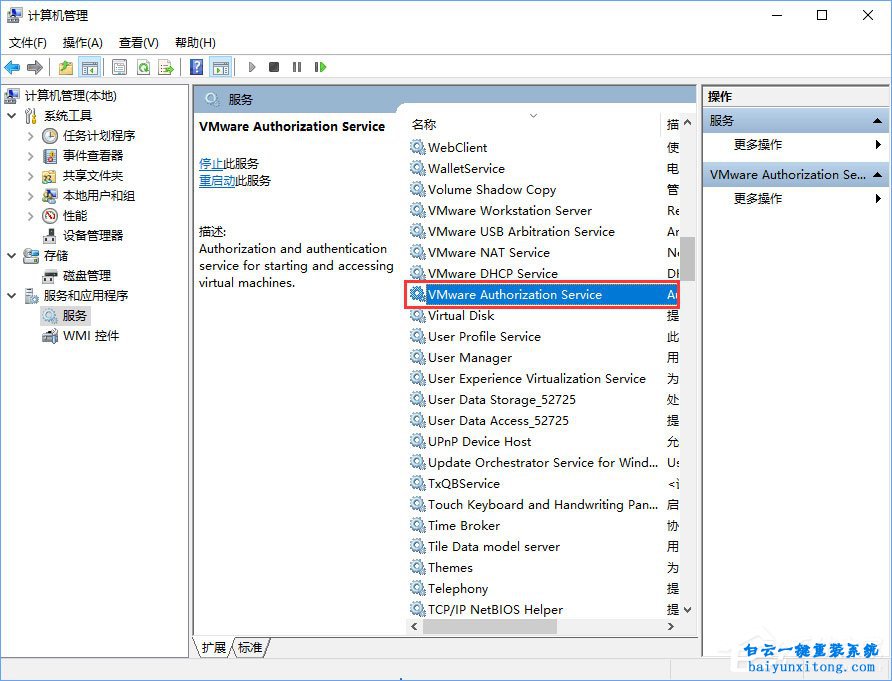Click the Refresh toolbar icon
Viewport: 892px width, 681px height.
click(144, 67)
